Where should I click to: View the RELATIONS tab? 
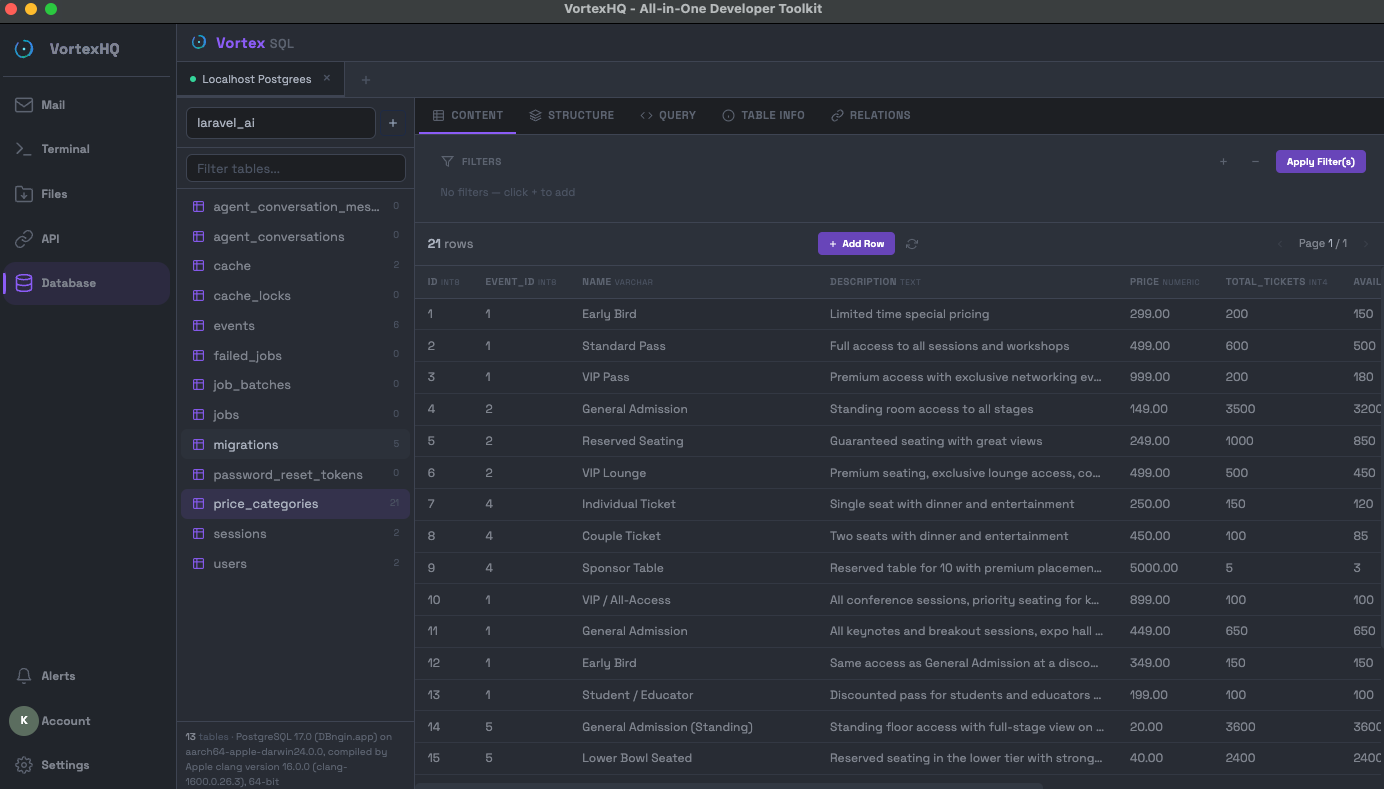click(x=870, y=115)
